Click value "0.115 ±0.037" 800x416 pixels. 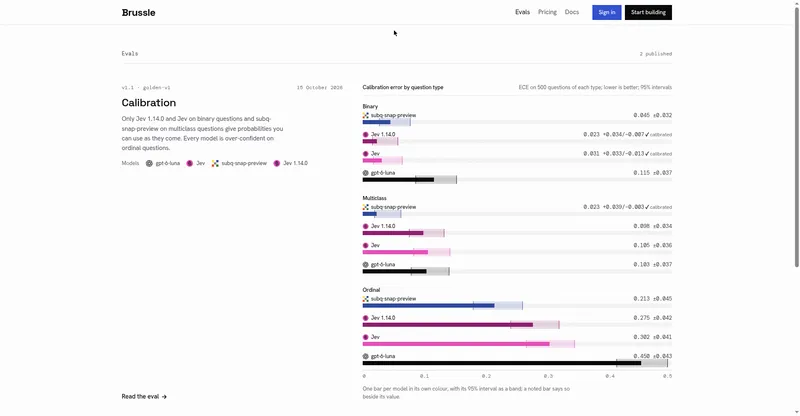pyautogui.click(x=653, y=173)
